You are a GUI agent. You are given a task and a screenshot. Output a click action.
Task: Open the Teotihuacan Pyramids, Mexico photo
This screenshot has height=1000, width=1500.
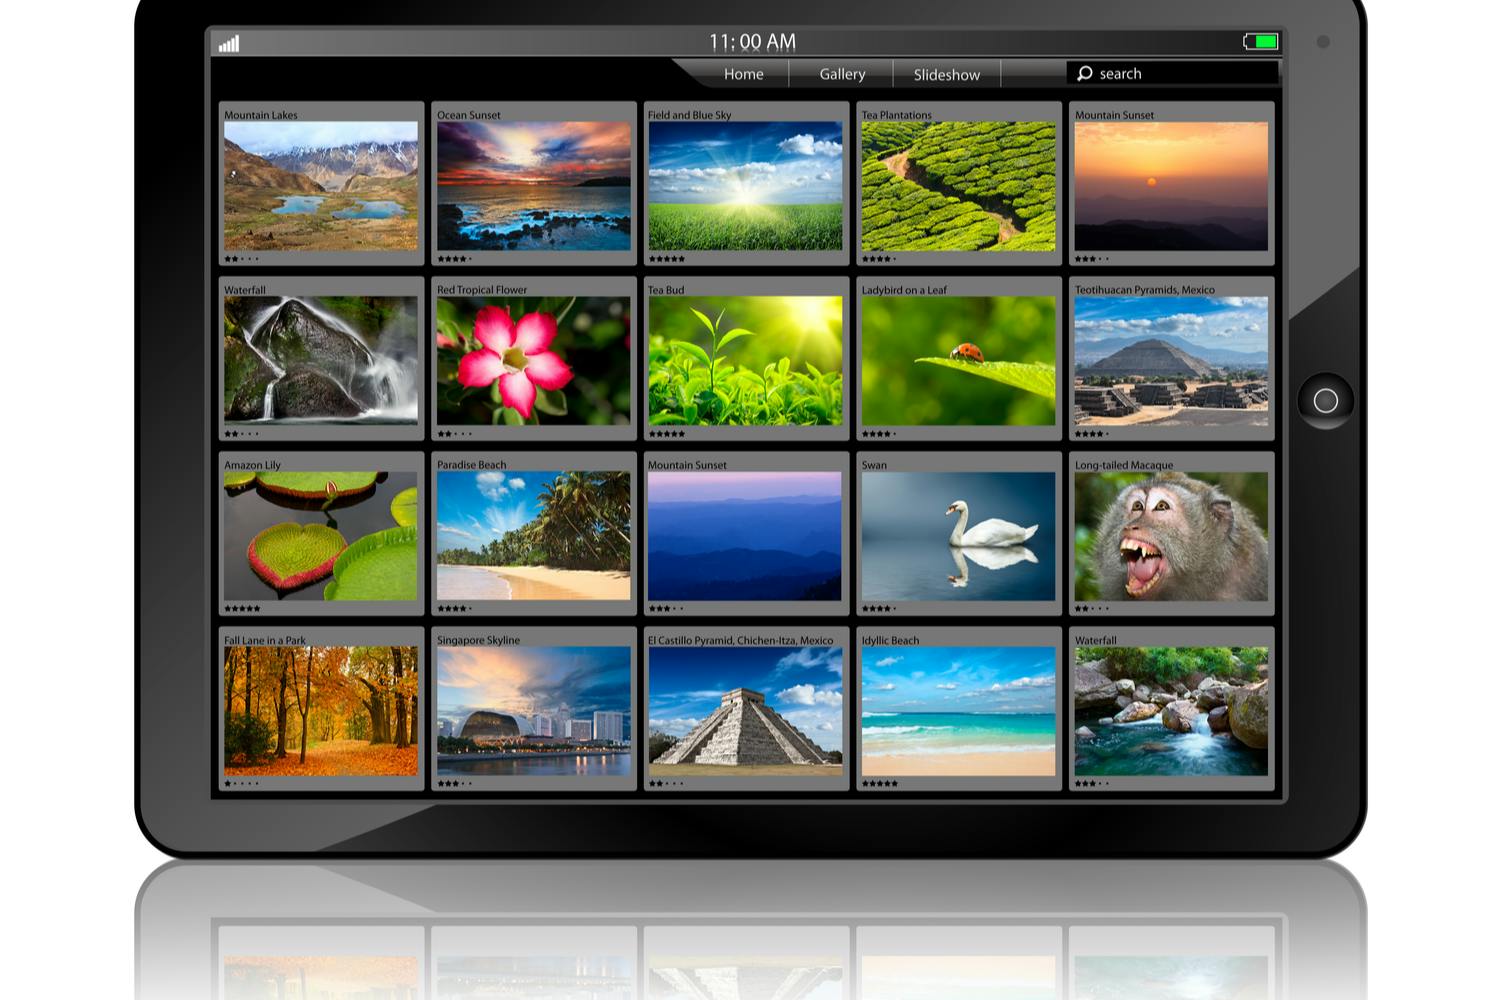pos(1170,360)
